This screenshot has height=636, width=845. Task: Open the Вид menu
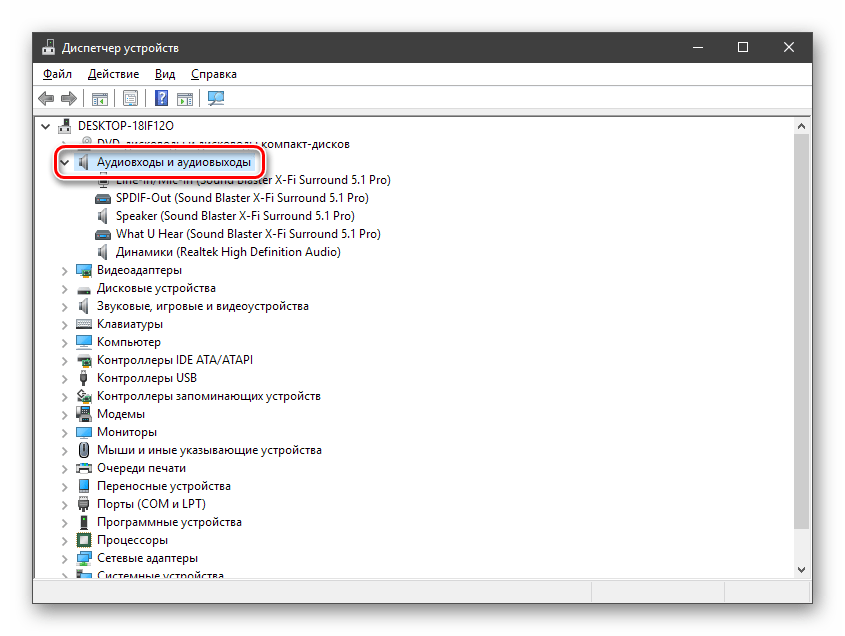165,74
